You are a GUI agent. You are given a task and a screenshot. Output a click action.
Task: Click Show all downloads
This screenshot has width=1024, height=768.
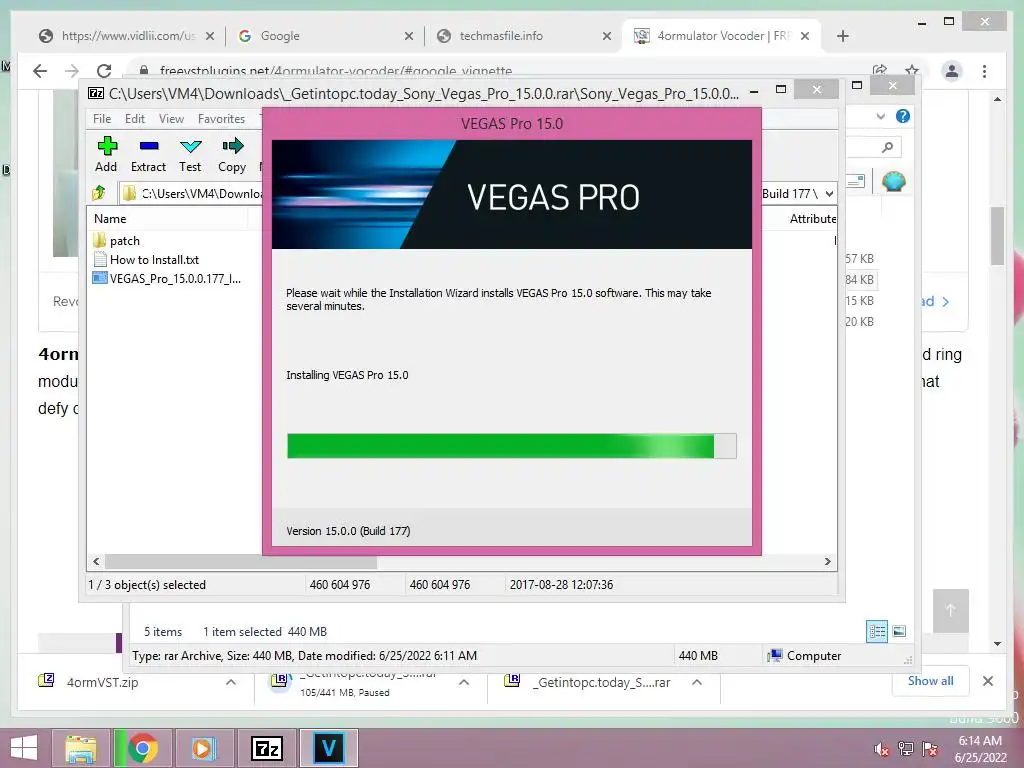coord(931,681)
